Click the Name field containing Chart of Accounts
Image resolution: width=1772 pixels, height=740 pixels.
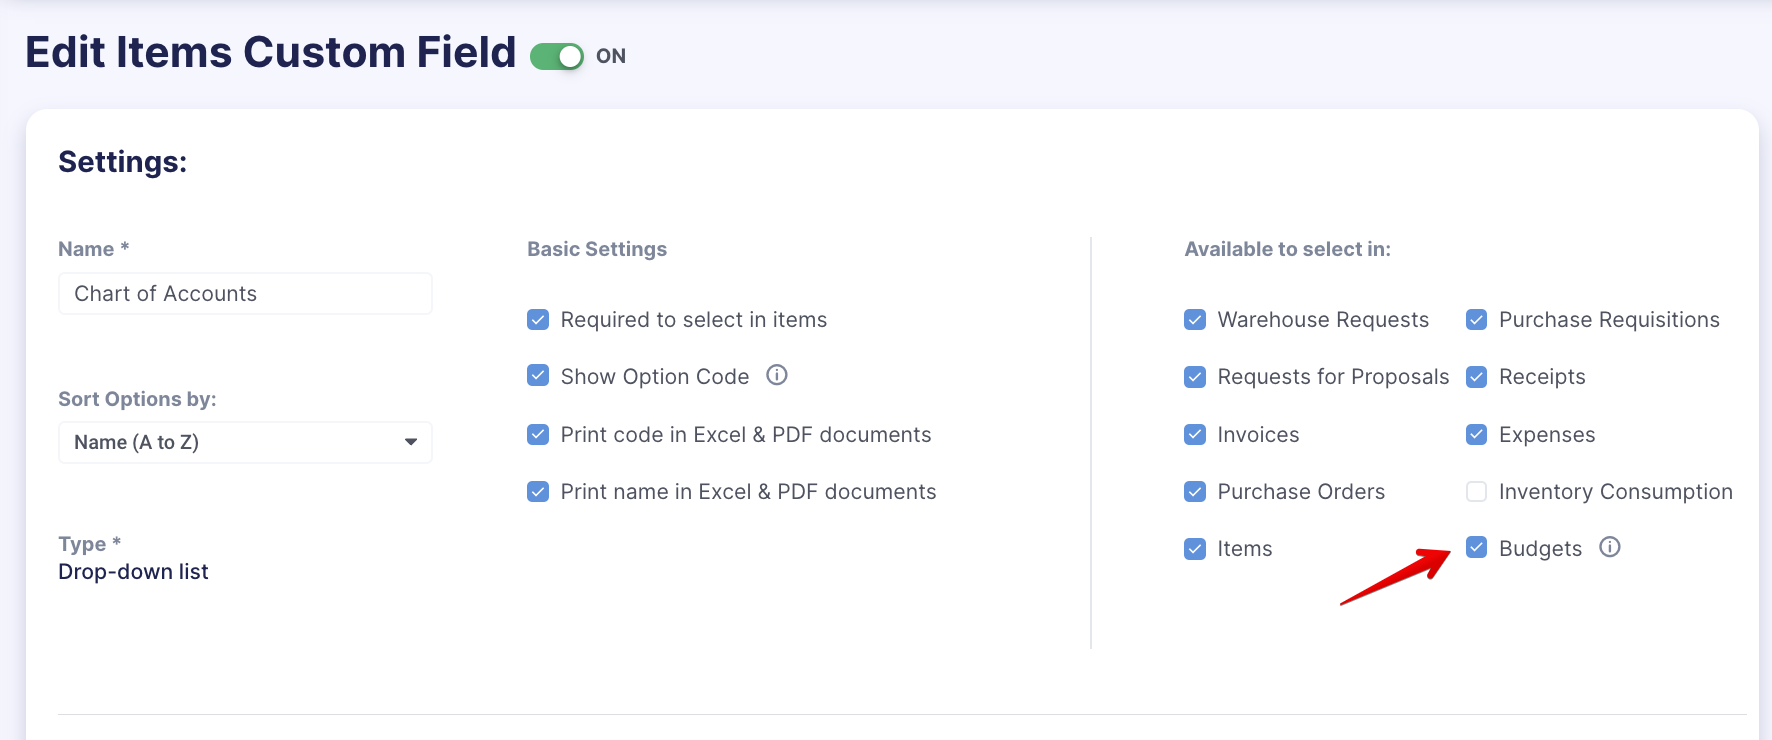[245, 293]
